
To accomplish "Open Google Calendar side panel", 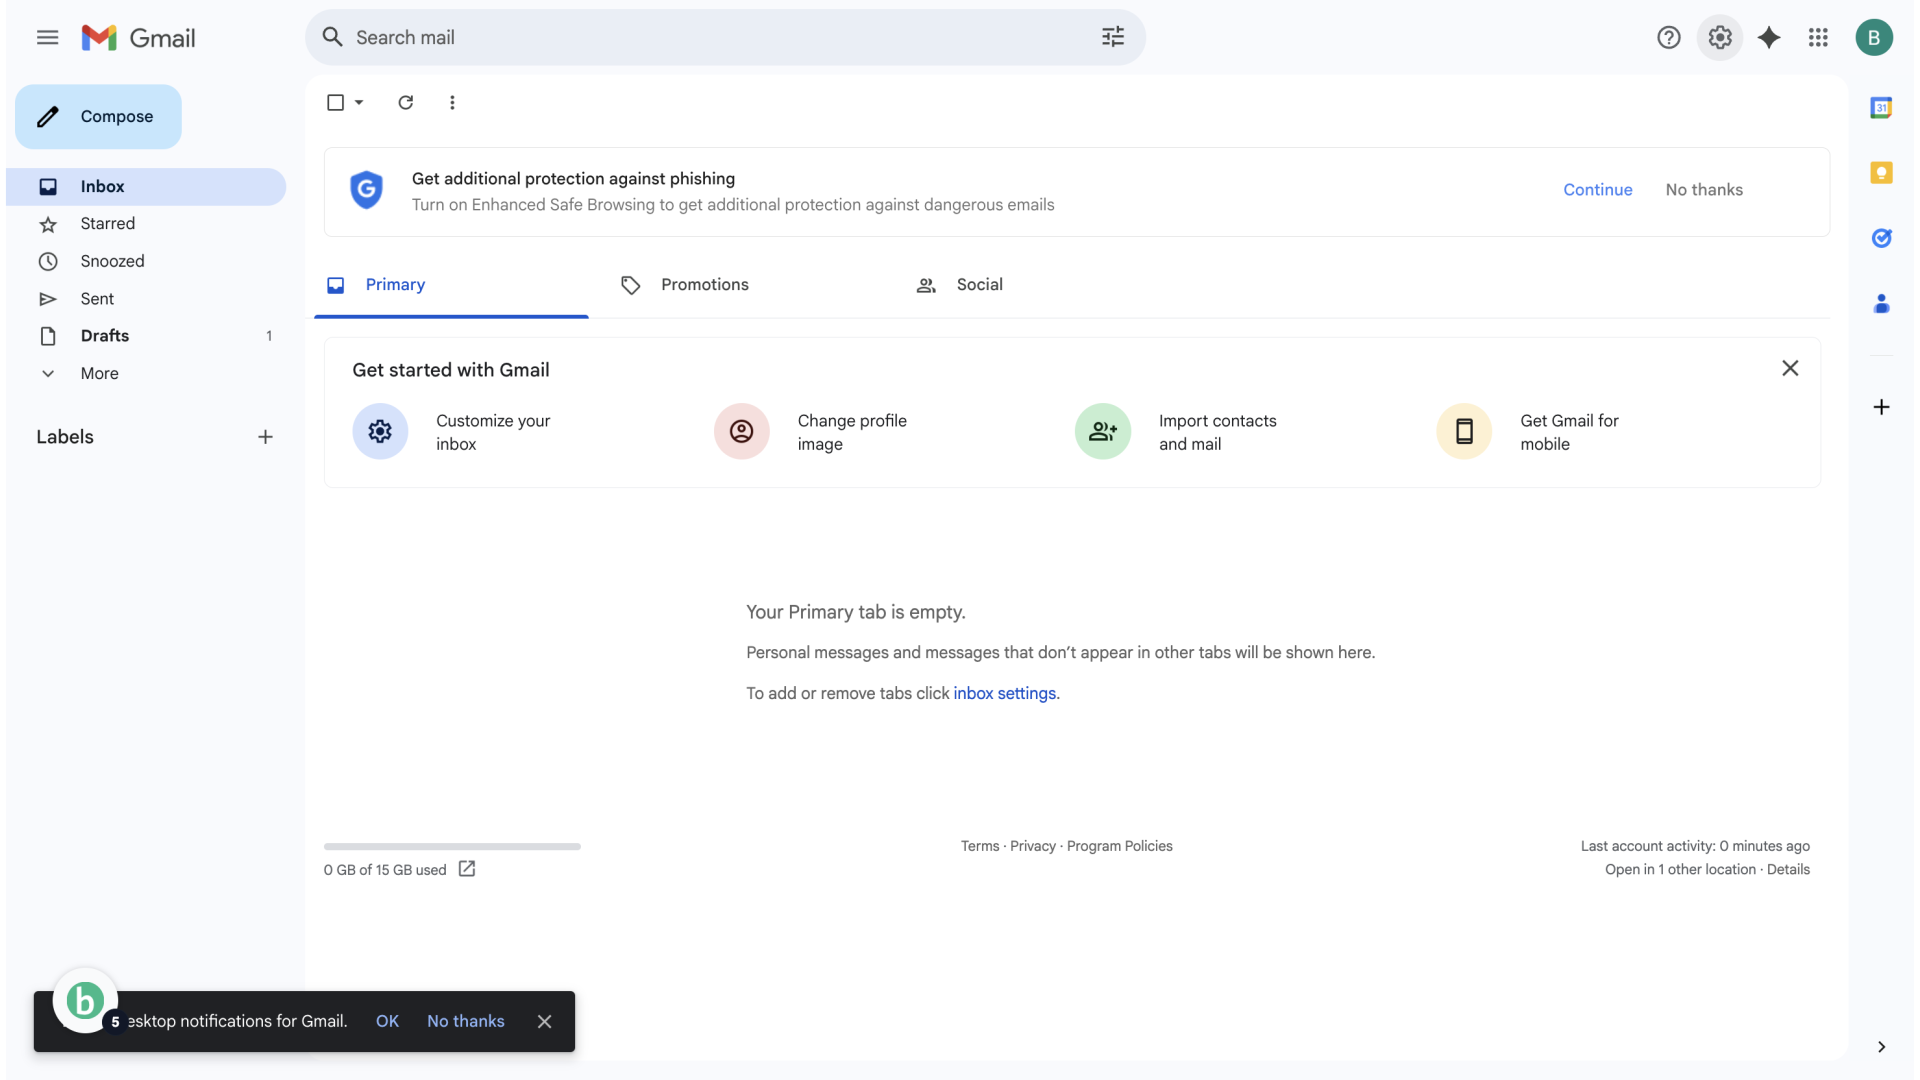I will (1881, 107).
